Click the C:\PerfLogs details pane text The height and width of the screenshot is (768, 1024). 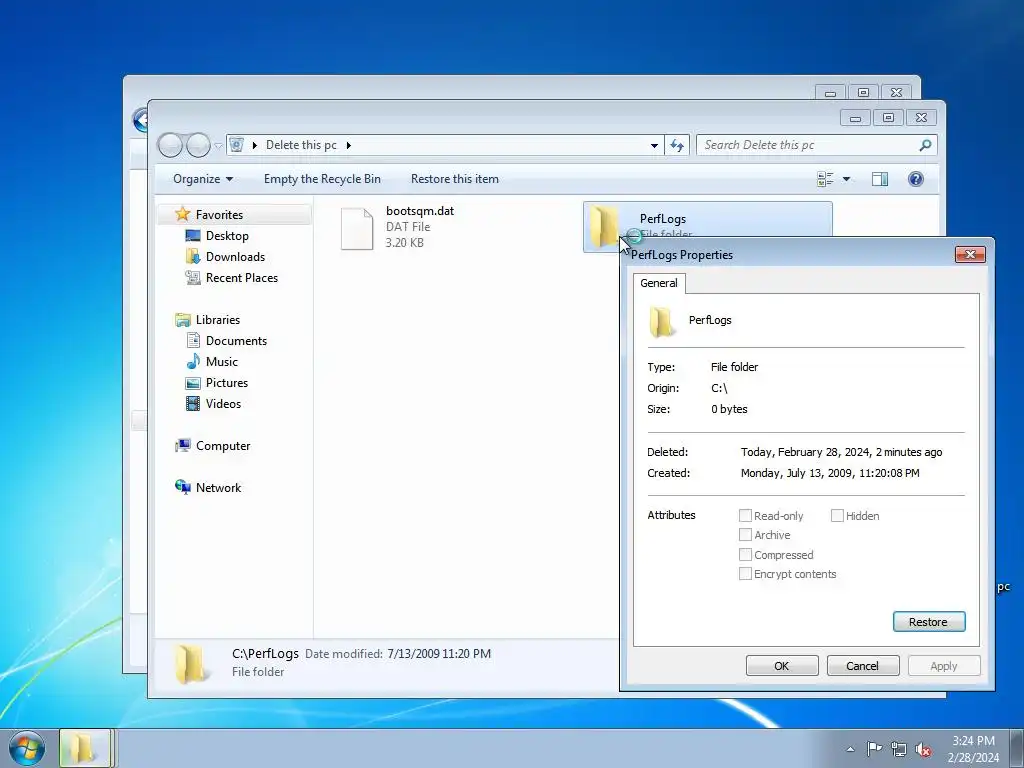coord(265,653)
